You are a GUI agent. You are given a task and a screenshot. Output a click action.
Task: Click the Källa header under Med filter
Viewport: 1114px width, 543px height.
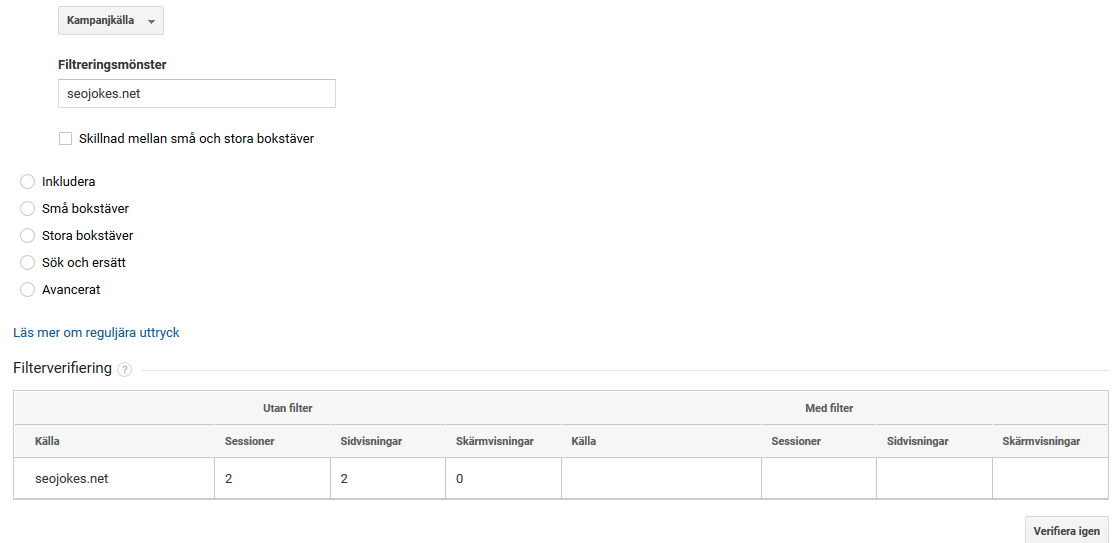click(583, 441)
